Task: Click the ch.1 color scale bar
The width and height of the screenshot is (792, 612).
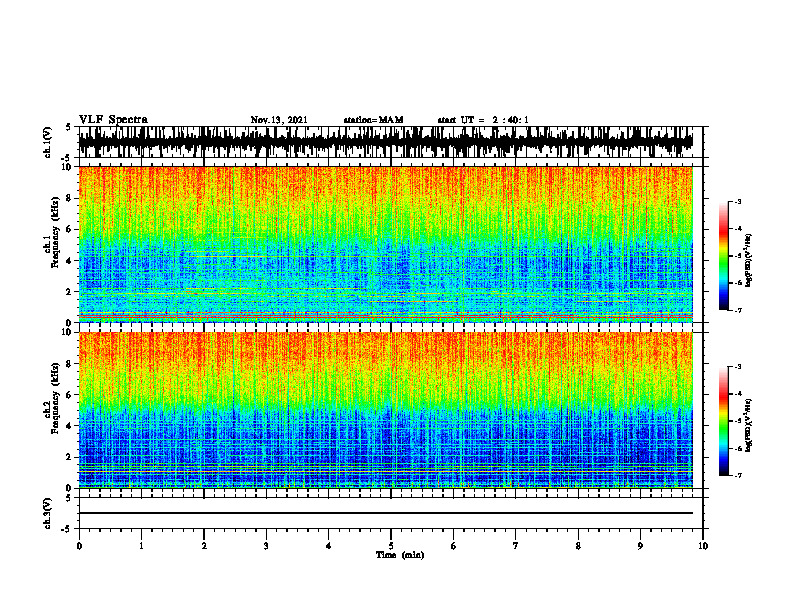Action: click(x=723, y=256)
